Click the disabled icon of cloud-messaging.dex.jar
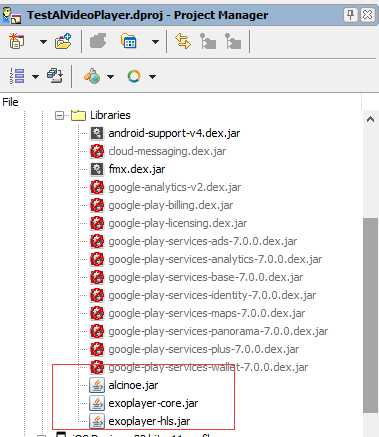This screenshot has width=379, height=437. (97, 151)
